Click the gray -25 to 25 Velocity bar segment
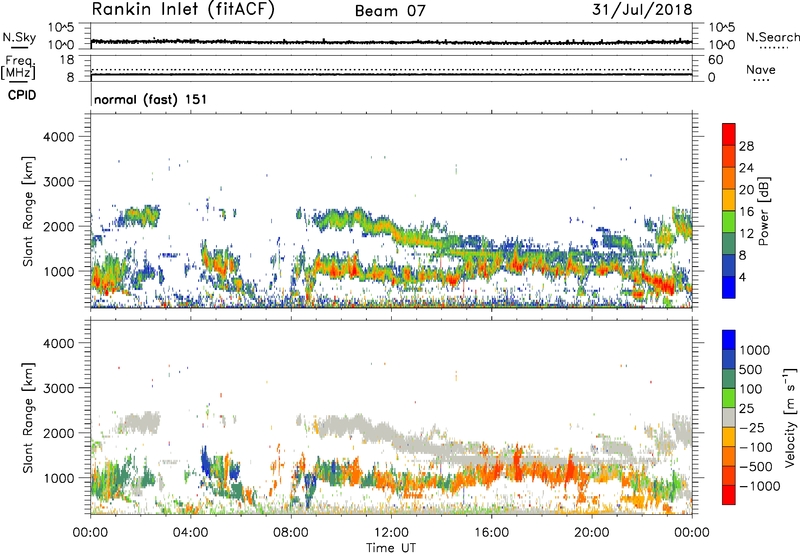The width and height of the screenshot is (800, 554). point(729,417)
